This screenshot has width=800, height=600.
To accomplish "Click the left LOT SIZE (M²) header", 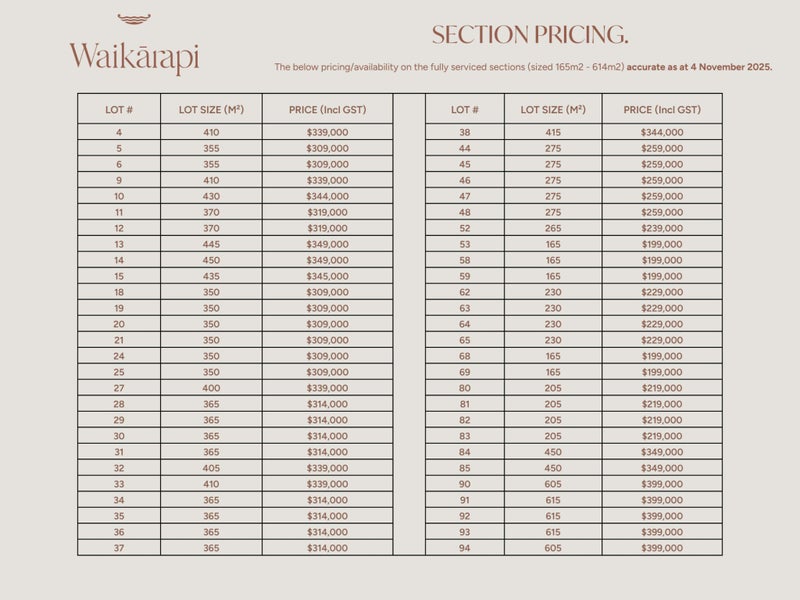I will point(211,109).
